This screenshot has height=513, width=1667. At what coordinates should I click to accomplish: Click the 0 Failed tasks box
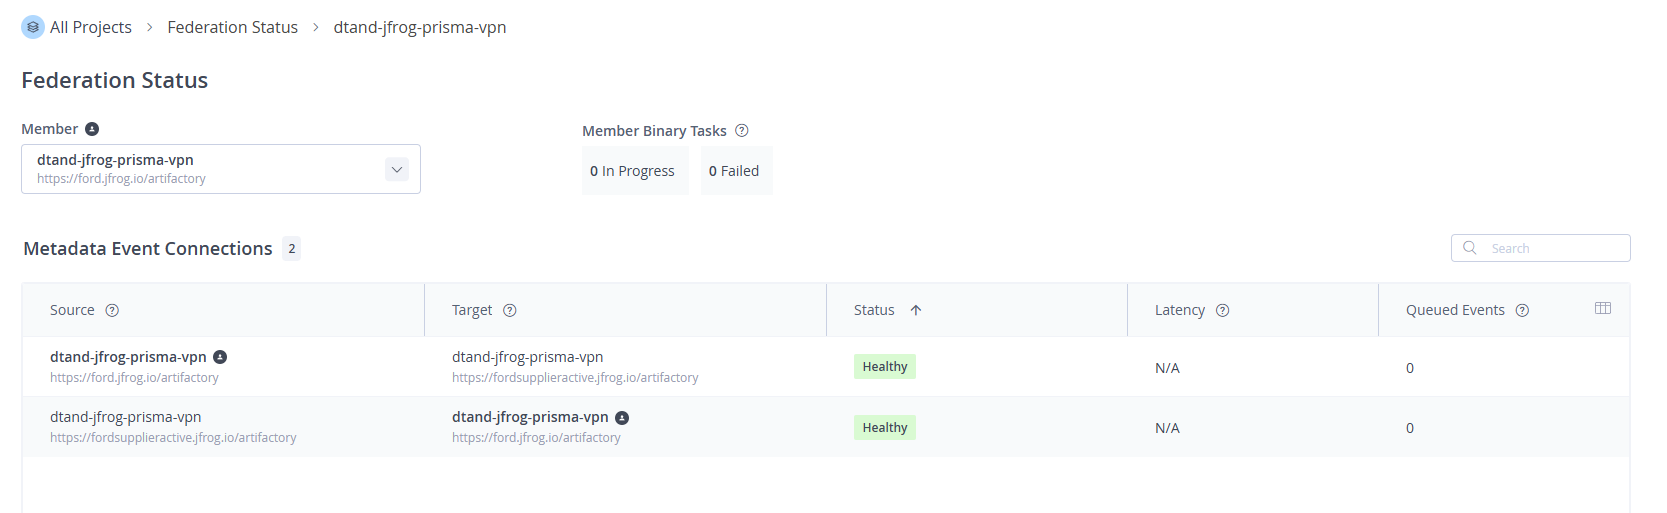[736, 171]
